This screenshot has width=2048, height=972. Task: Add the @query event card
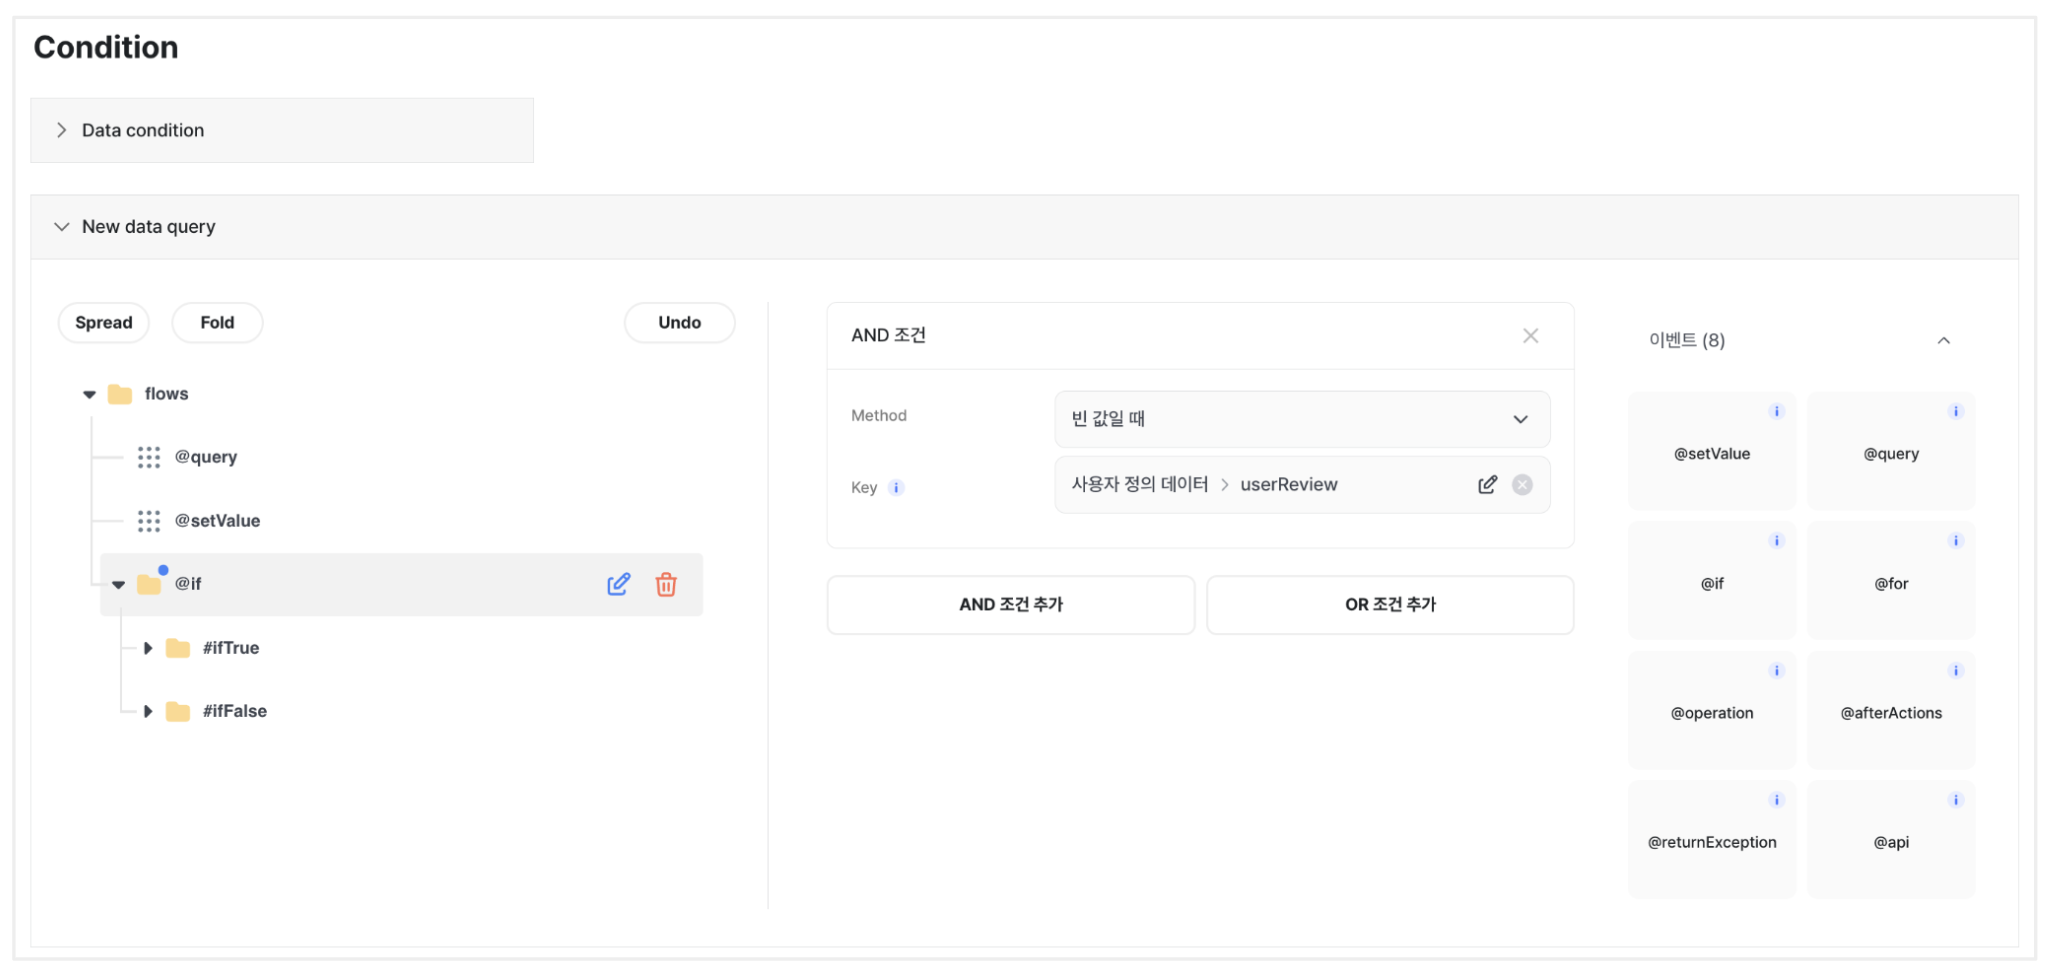[x=1891, y=452]
